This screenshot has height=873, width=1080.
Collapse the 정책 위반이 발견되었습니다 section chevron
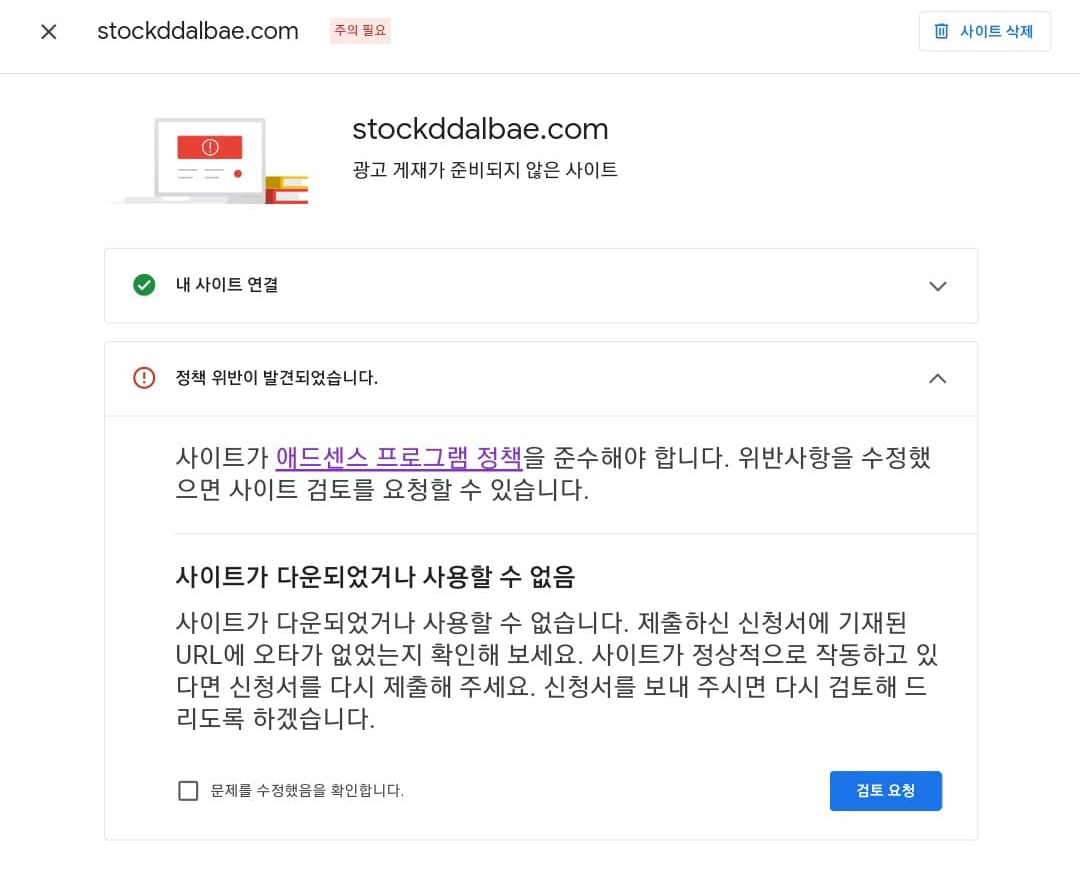coord(938,378)
